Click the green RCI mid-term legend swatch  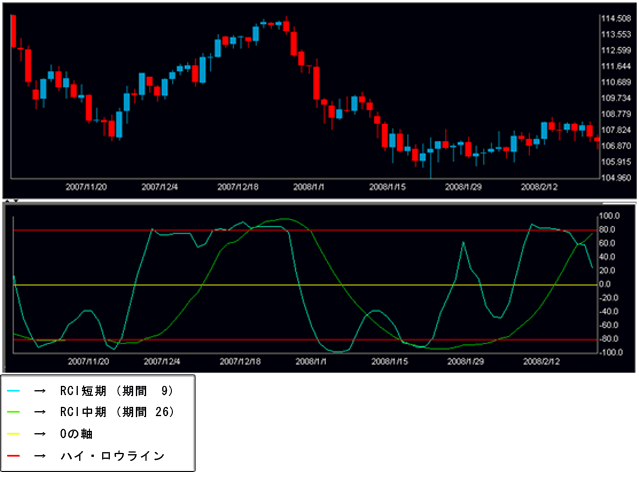(13, 412)
